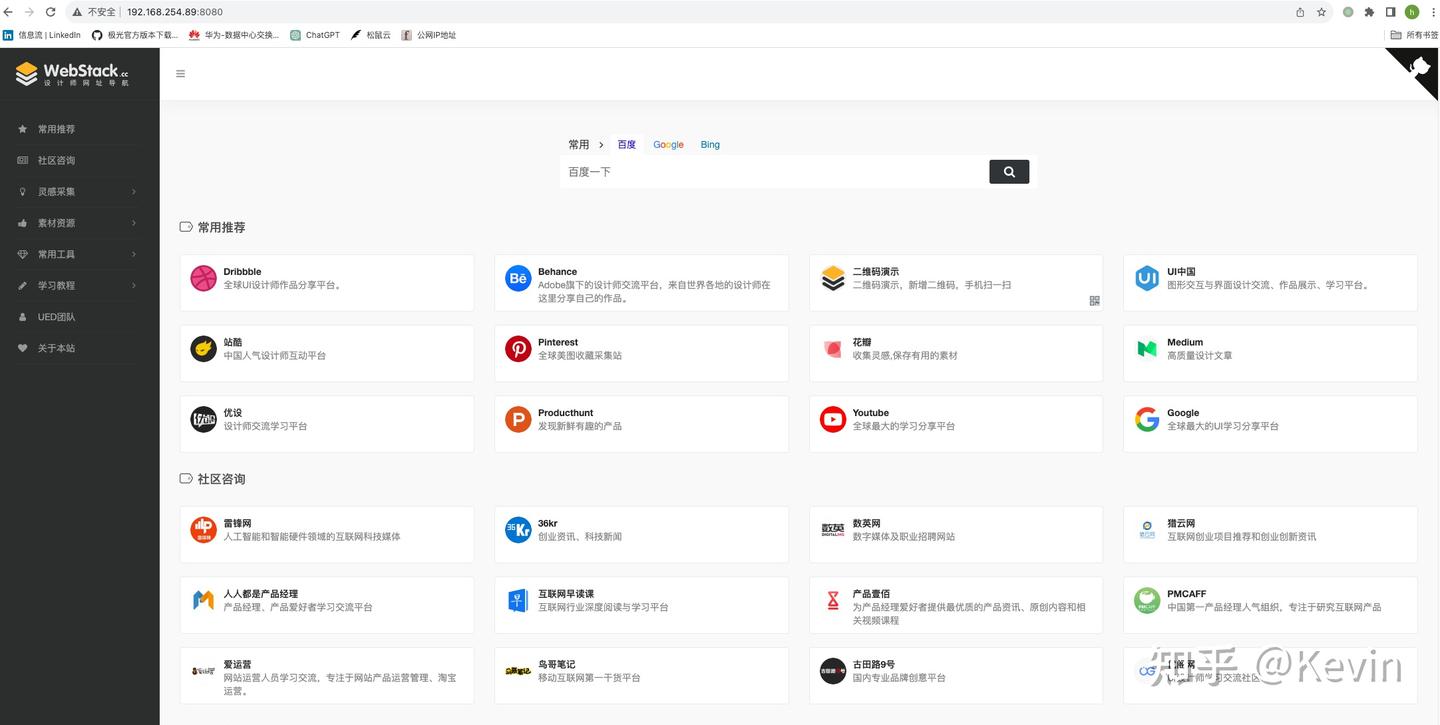Go back in the browser
Screen dimensions: 1440x725
pyautogui.click(x=9, y=12)
